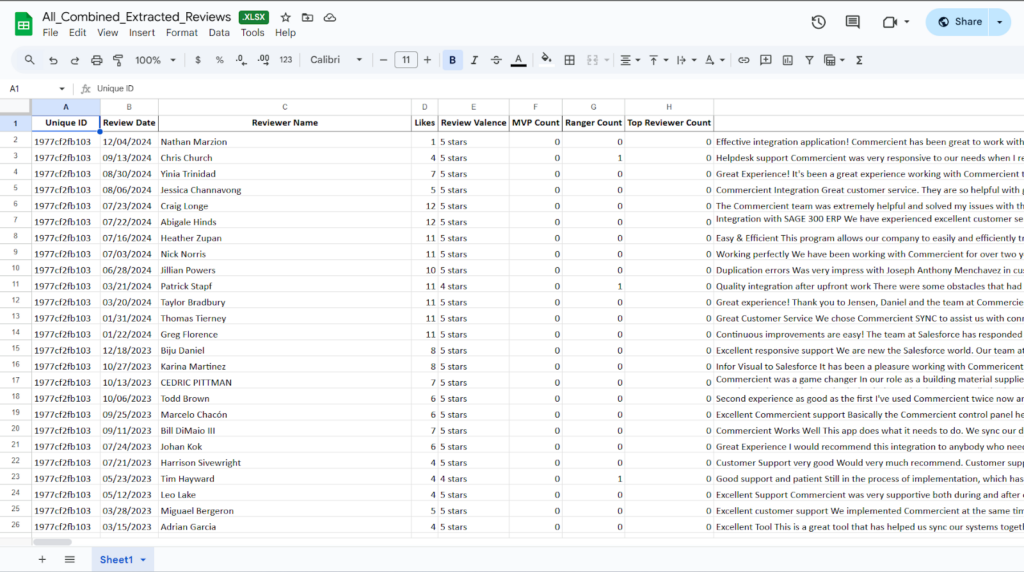Screen dimensions: 1024x572
Task: Click the Functions sigma icon
Action: 859,60
